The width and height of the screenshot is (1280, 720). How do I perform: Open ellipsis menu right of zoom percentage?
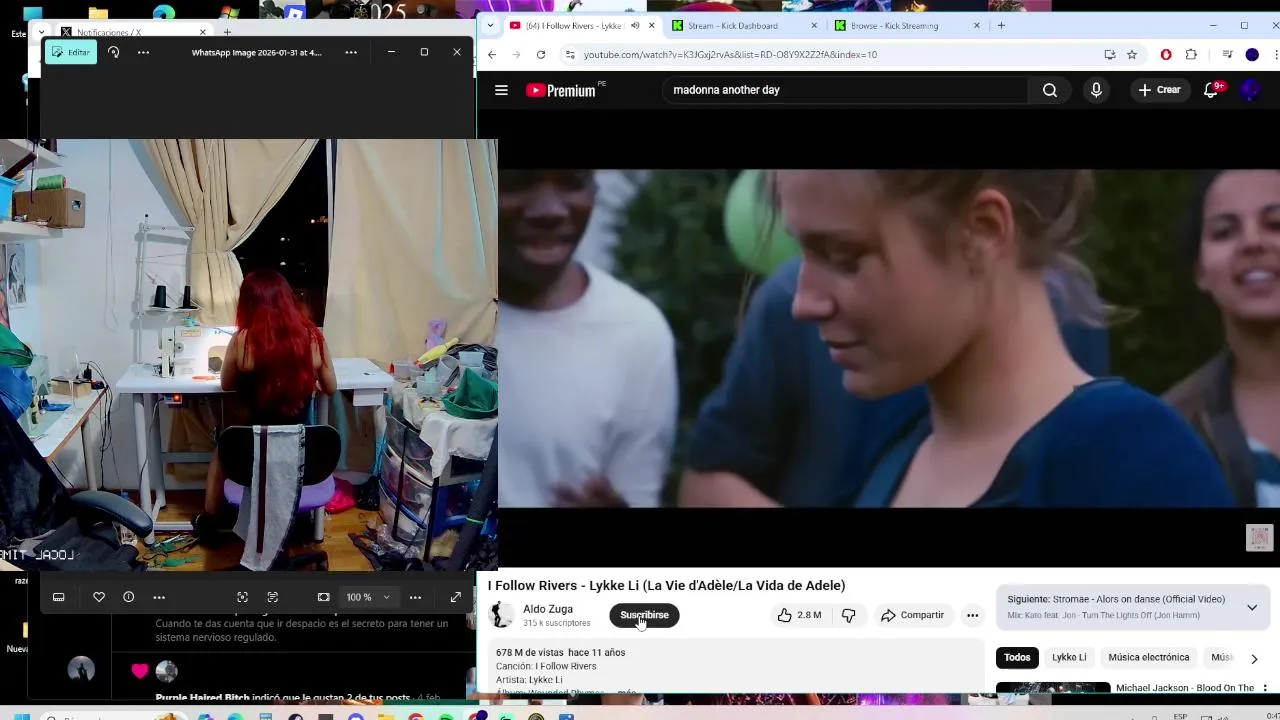coord(415,597)
